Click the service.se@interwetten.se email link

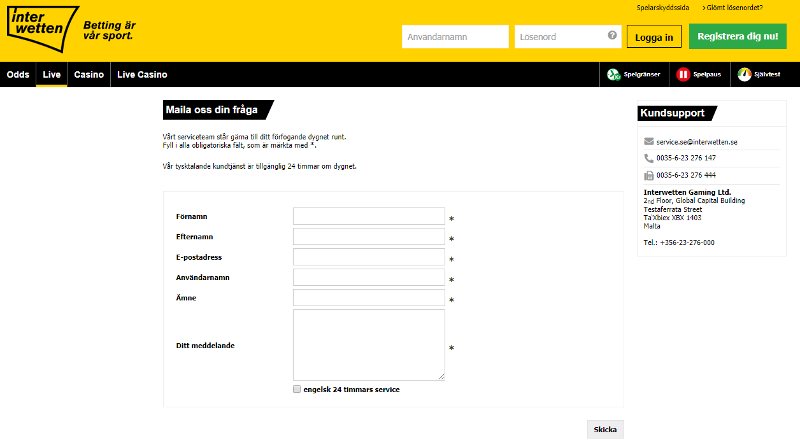(696, 142)
